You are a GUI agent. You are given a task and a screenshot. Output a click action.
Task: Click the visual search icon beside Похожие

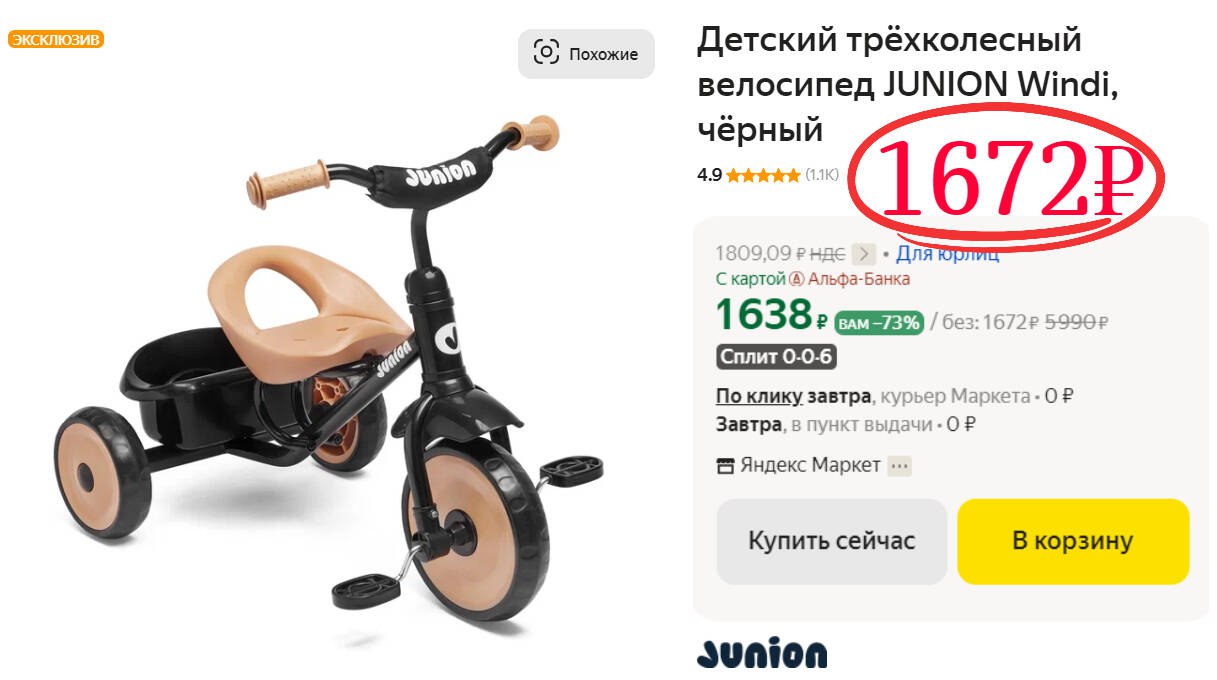546,53
